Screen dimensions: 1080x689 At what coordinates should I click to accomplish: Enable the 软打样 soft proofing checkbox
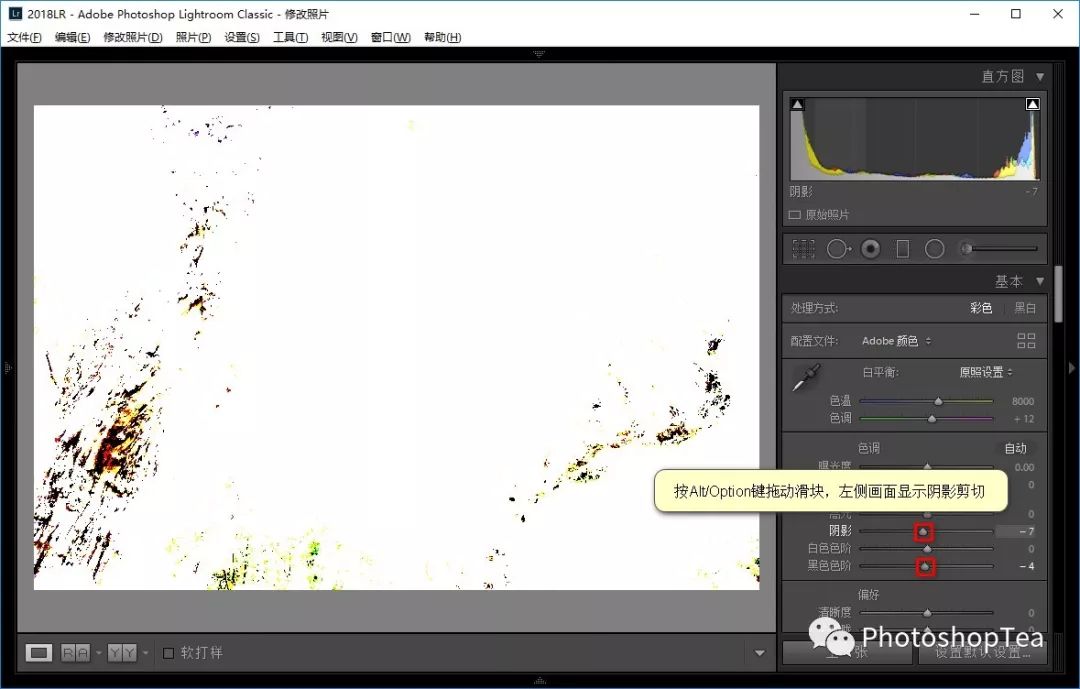click(168, 652)
